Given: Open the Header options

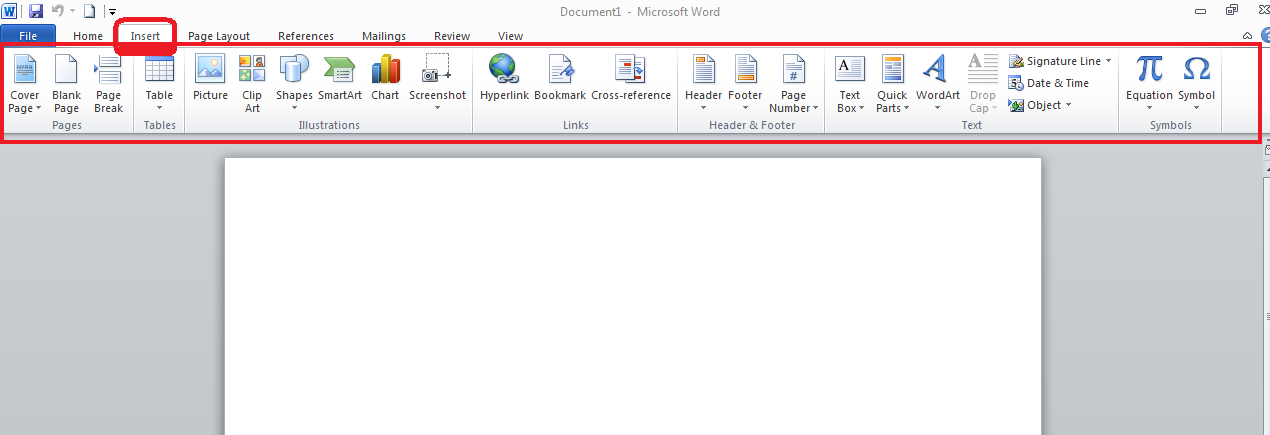Looking at the screenshot, I should tap(703, 83).
